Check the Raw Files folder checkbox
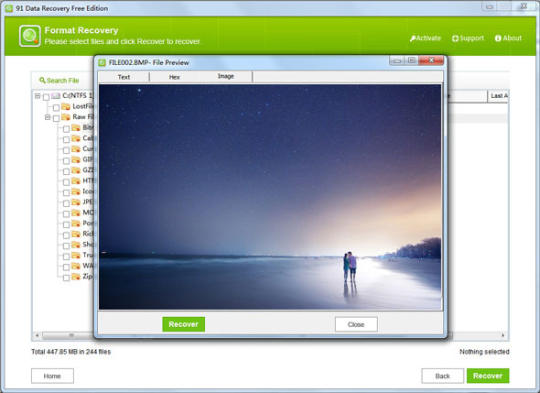540x393 pixels. [x=56, y=118]
